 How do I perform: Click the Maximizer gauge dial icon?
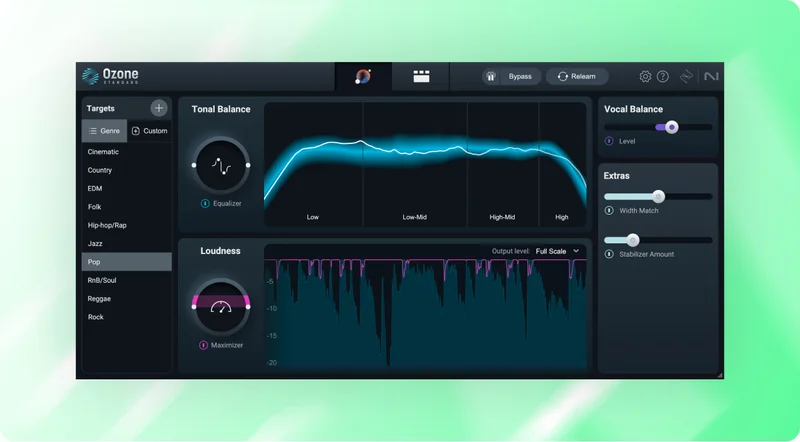point(221,307)
